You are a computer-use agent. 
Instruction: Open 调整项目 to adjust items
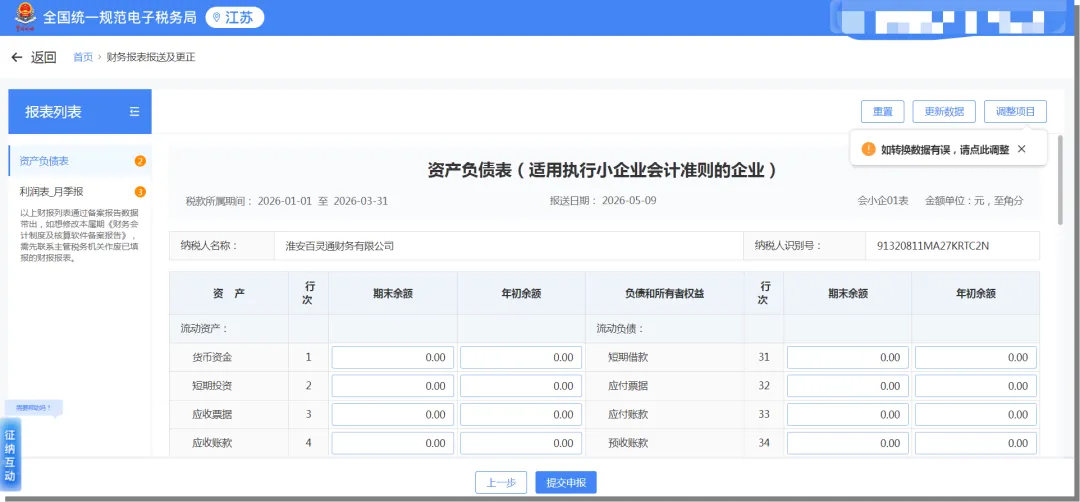click(x=1015, y=112)
